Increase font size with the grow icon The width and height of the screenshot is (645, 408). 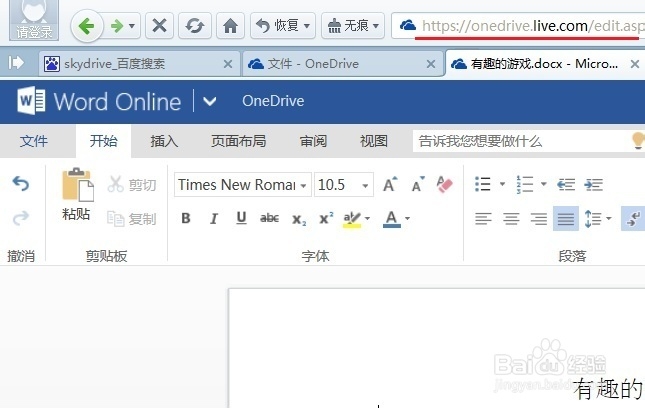pos(390,185)
